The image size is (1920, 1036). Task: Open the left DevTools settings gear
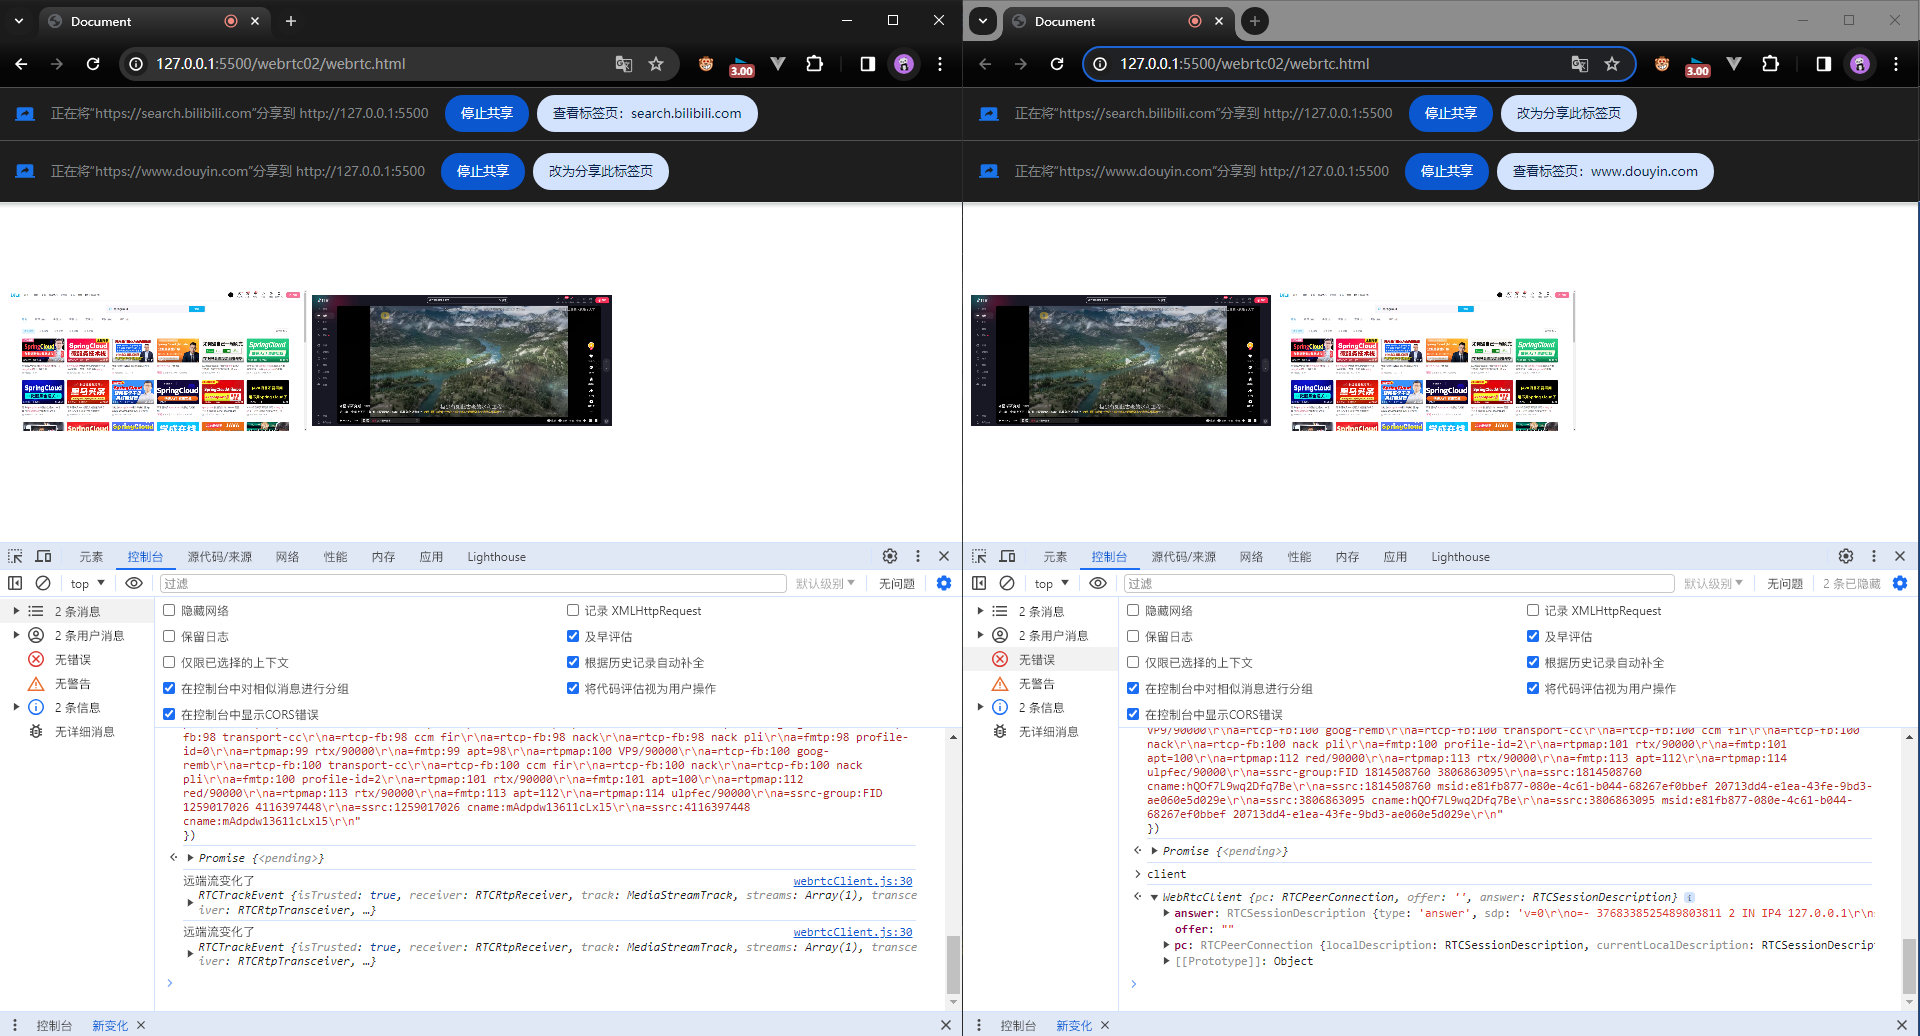(890, 557)
